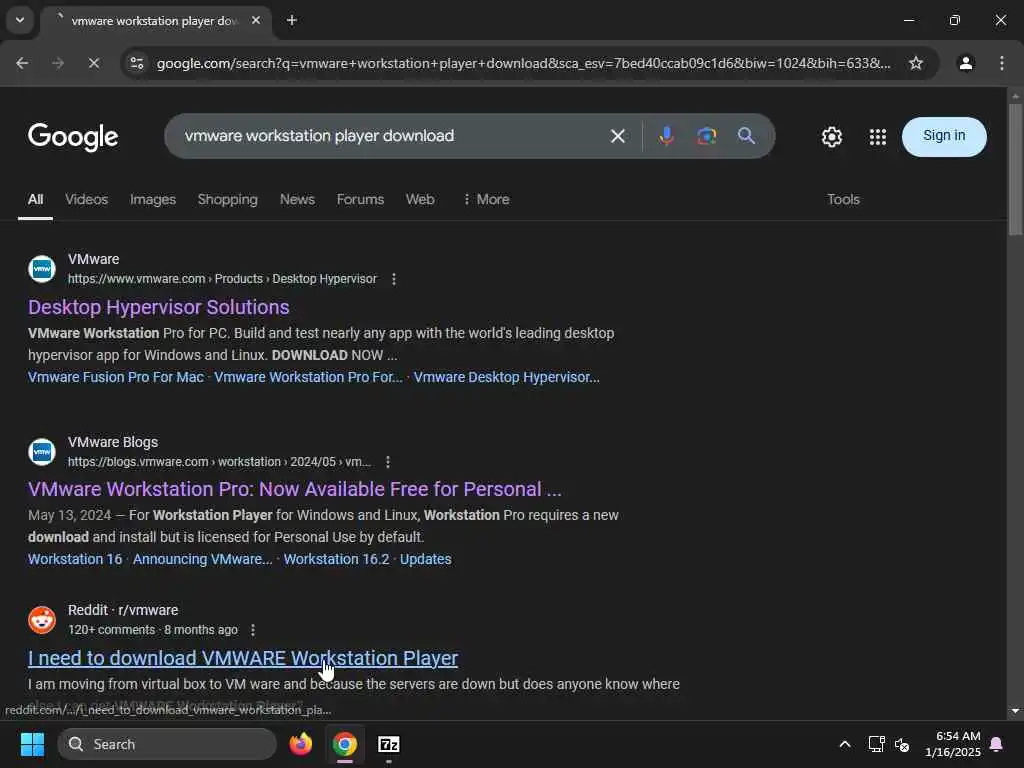Open Vmware Desktop Hypervisor... sitelink
Viewport: 1024px width, 768px height.
point(506,377)
